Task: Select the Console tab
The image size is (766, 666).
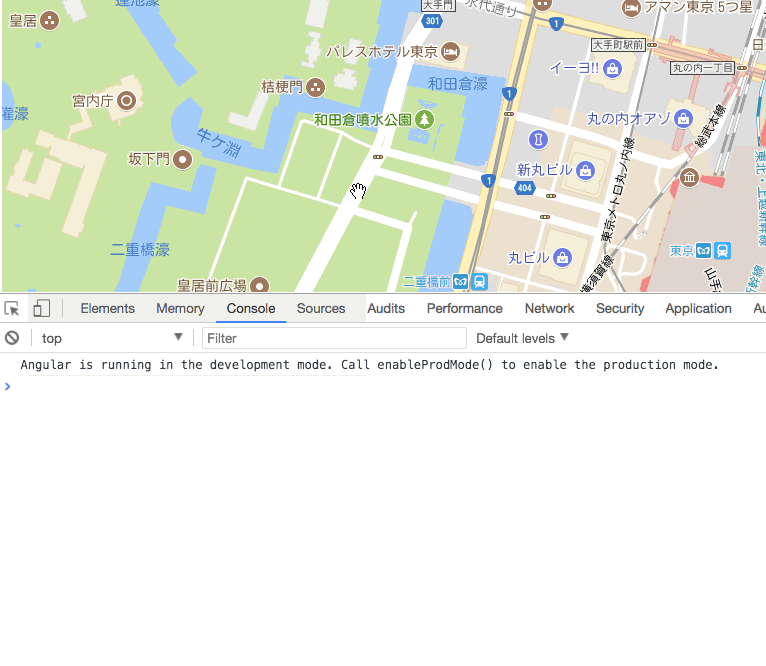Action: point(251,309)
